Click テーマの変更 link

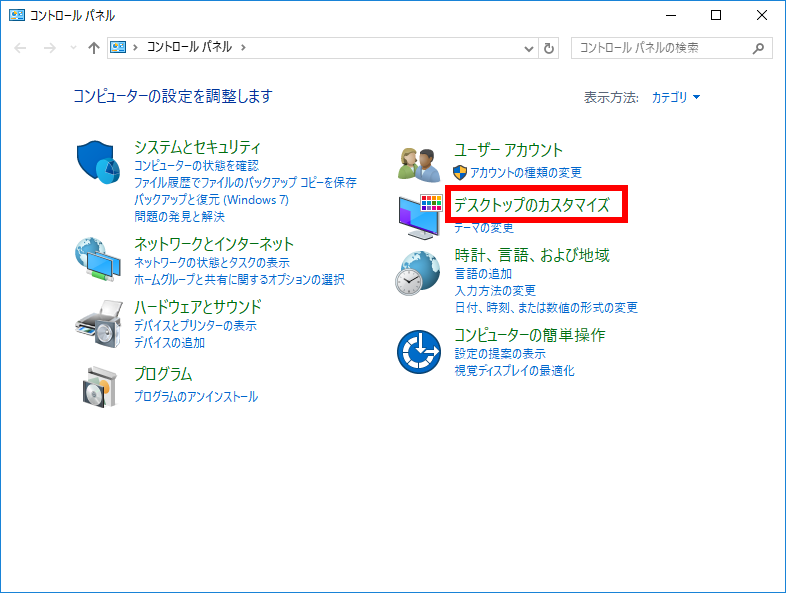coord(484,228)
